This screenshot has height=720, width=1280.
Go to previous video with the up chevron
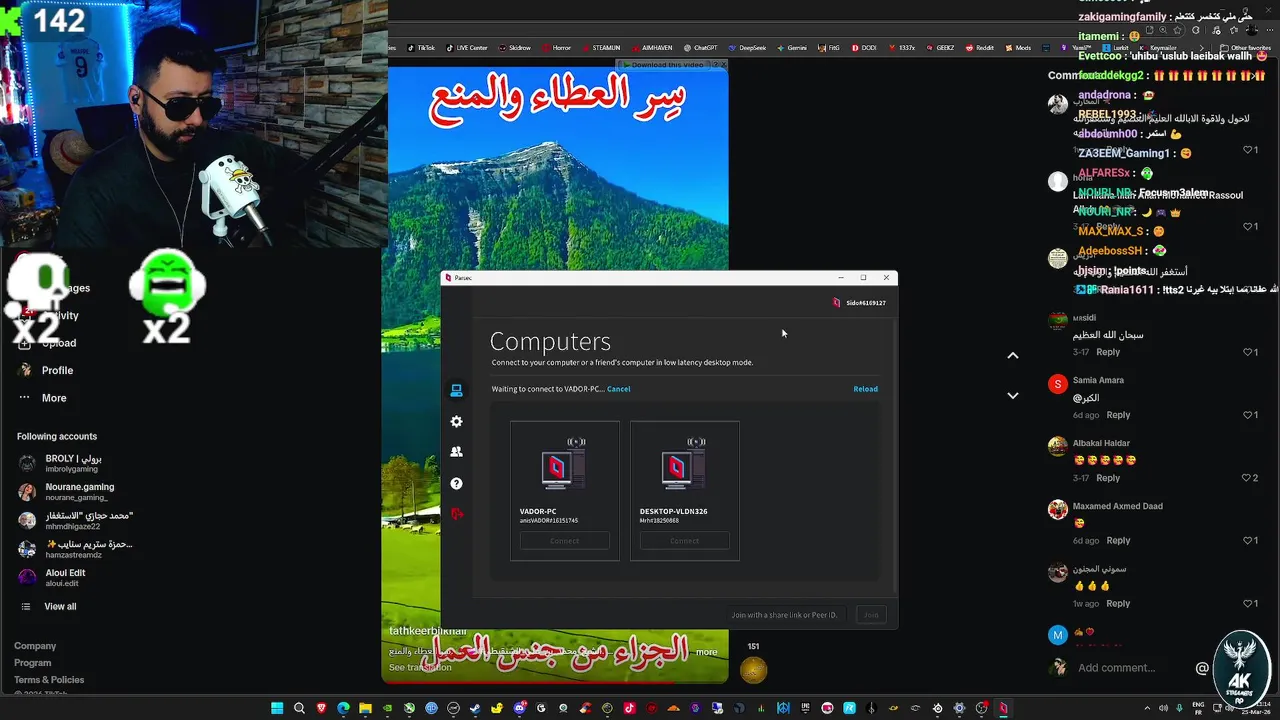tap(1012, 355)
